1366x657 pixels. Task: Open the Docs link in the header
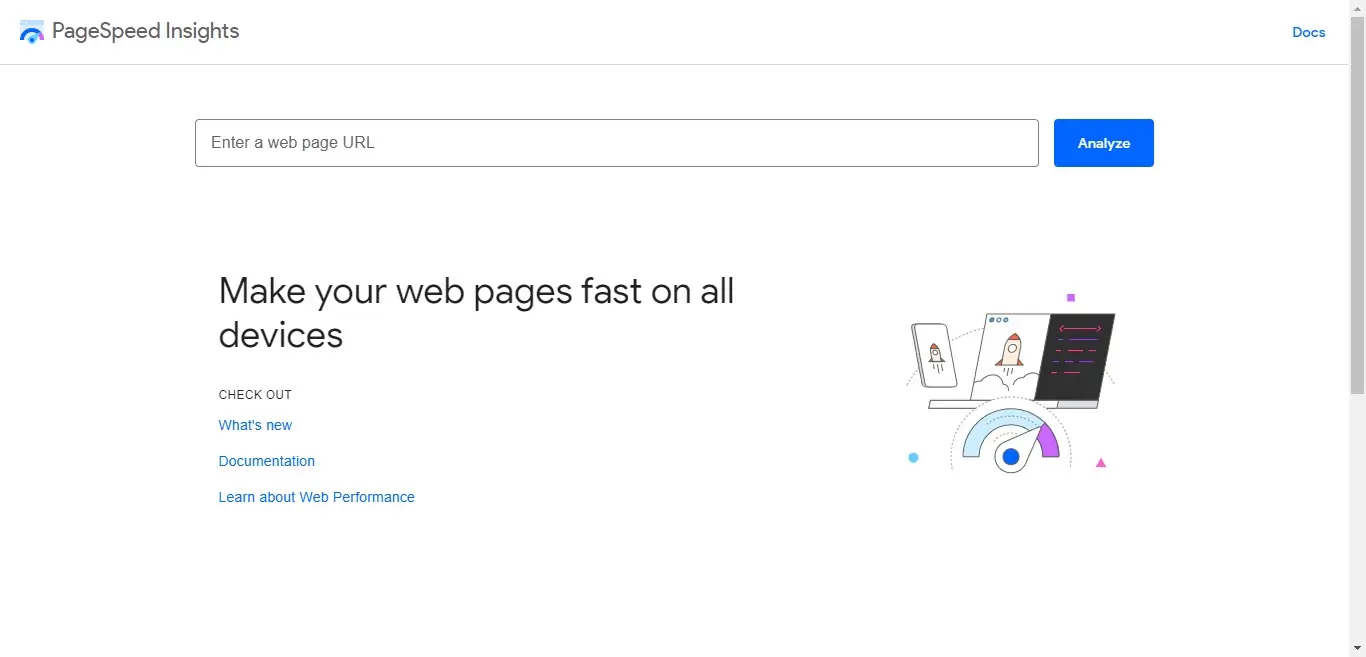coord(1308,32)
